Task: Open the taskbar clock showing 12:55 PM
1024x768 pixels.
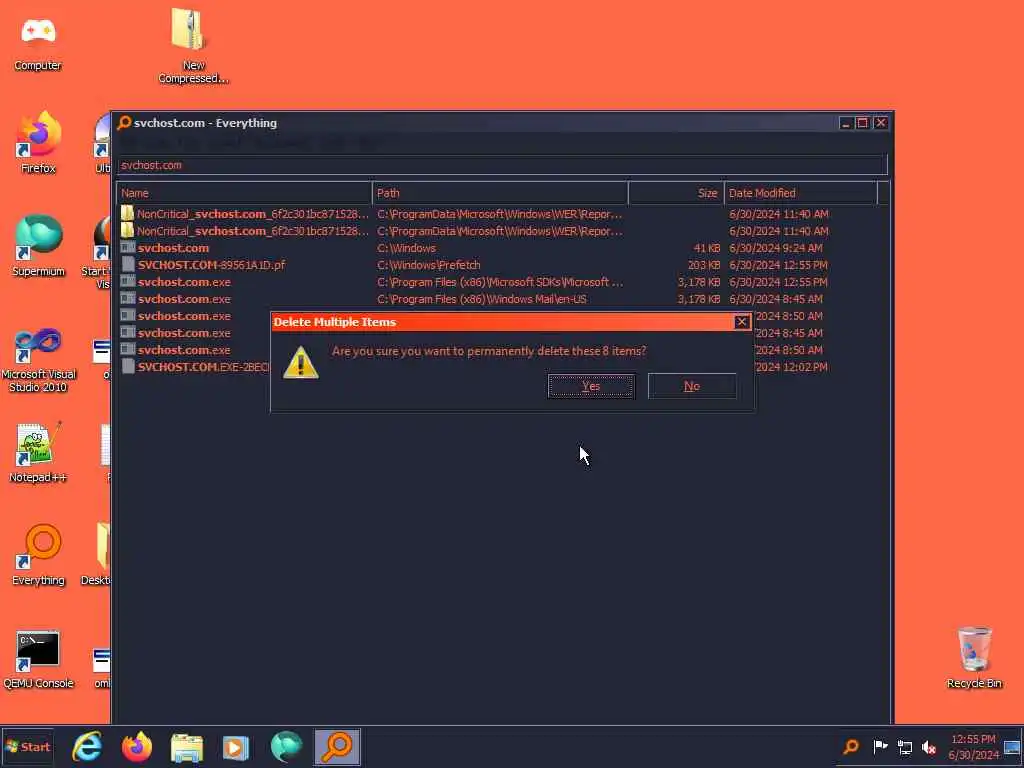Action: (x=973, y=747)
